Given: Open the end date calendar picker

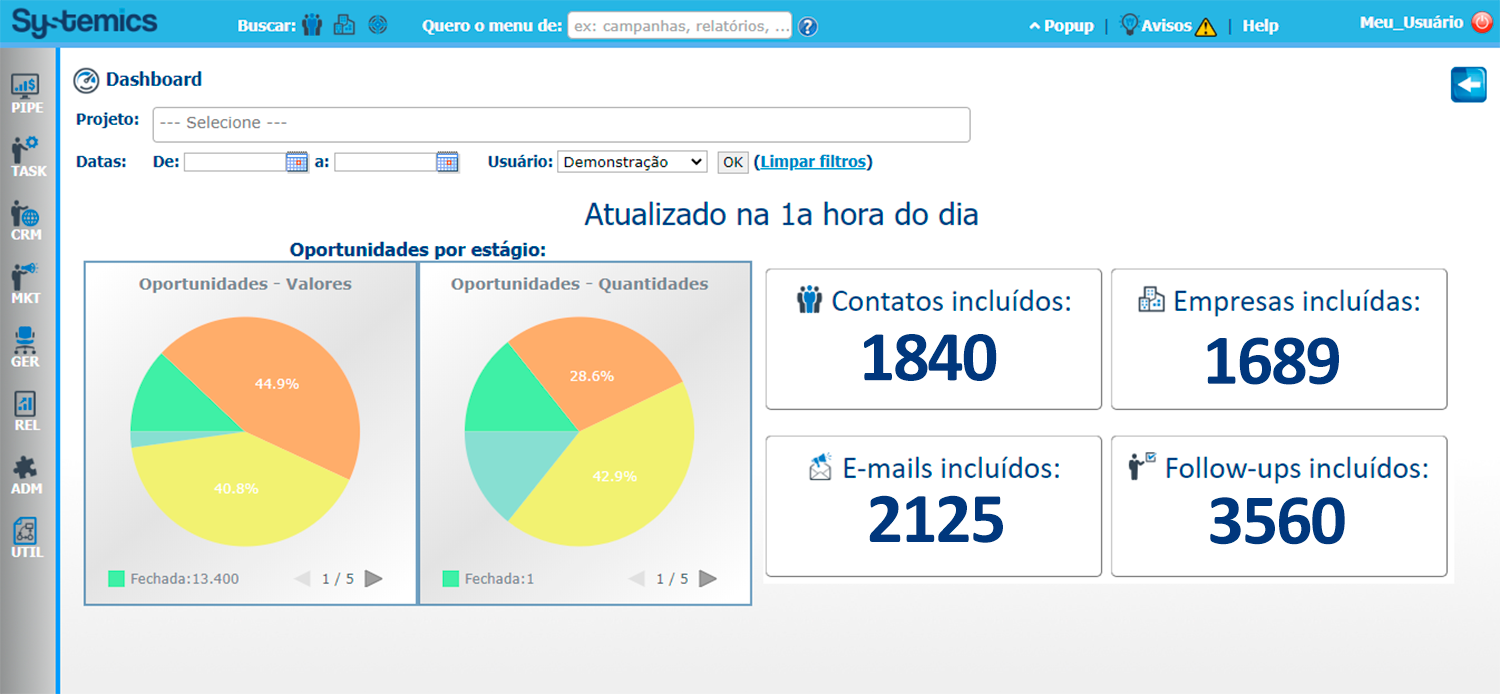Looking at the screenshot, I should click(447, 162).
